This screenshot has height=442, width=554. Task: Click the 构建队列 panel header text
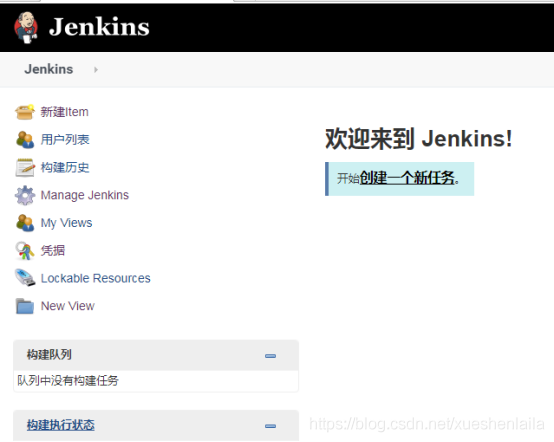coord(49,355)
